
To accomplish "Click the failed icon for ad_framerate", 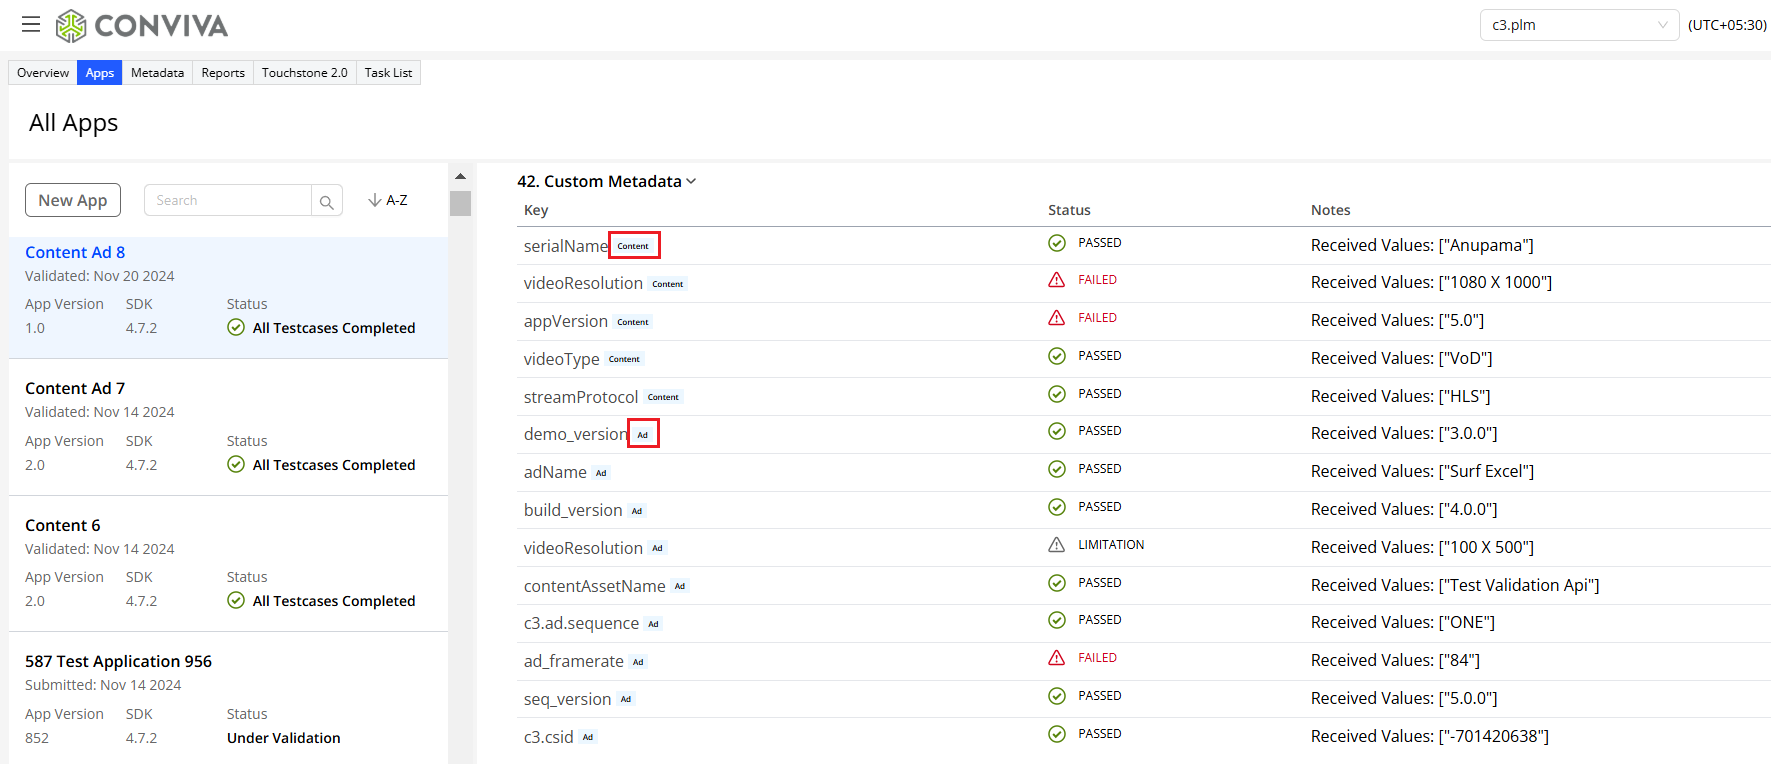I will coord(1056,658).
